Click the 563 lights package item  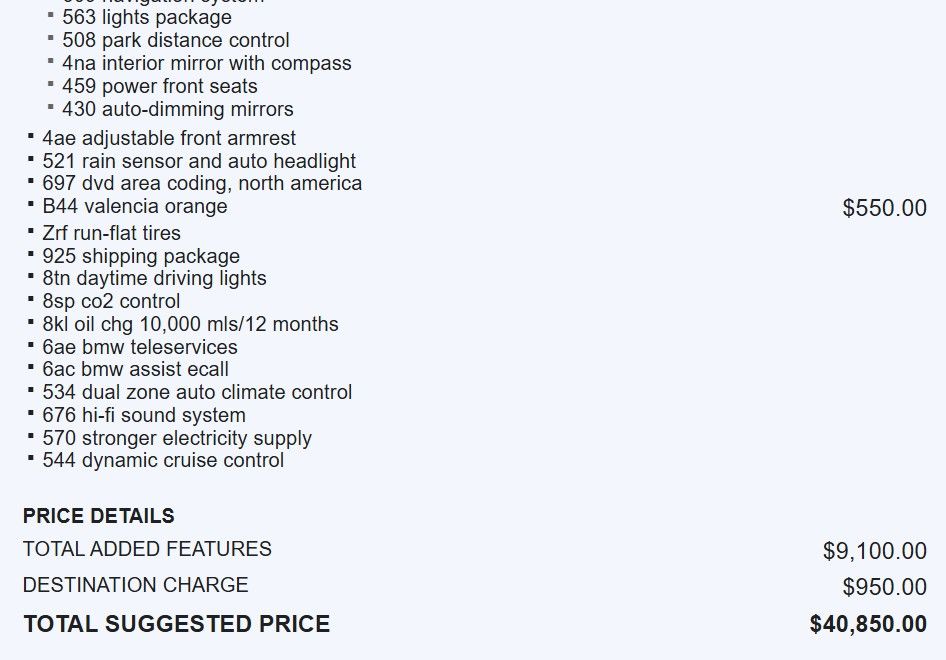146,17
